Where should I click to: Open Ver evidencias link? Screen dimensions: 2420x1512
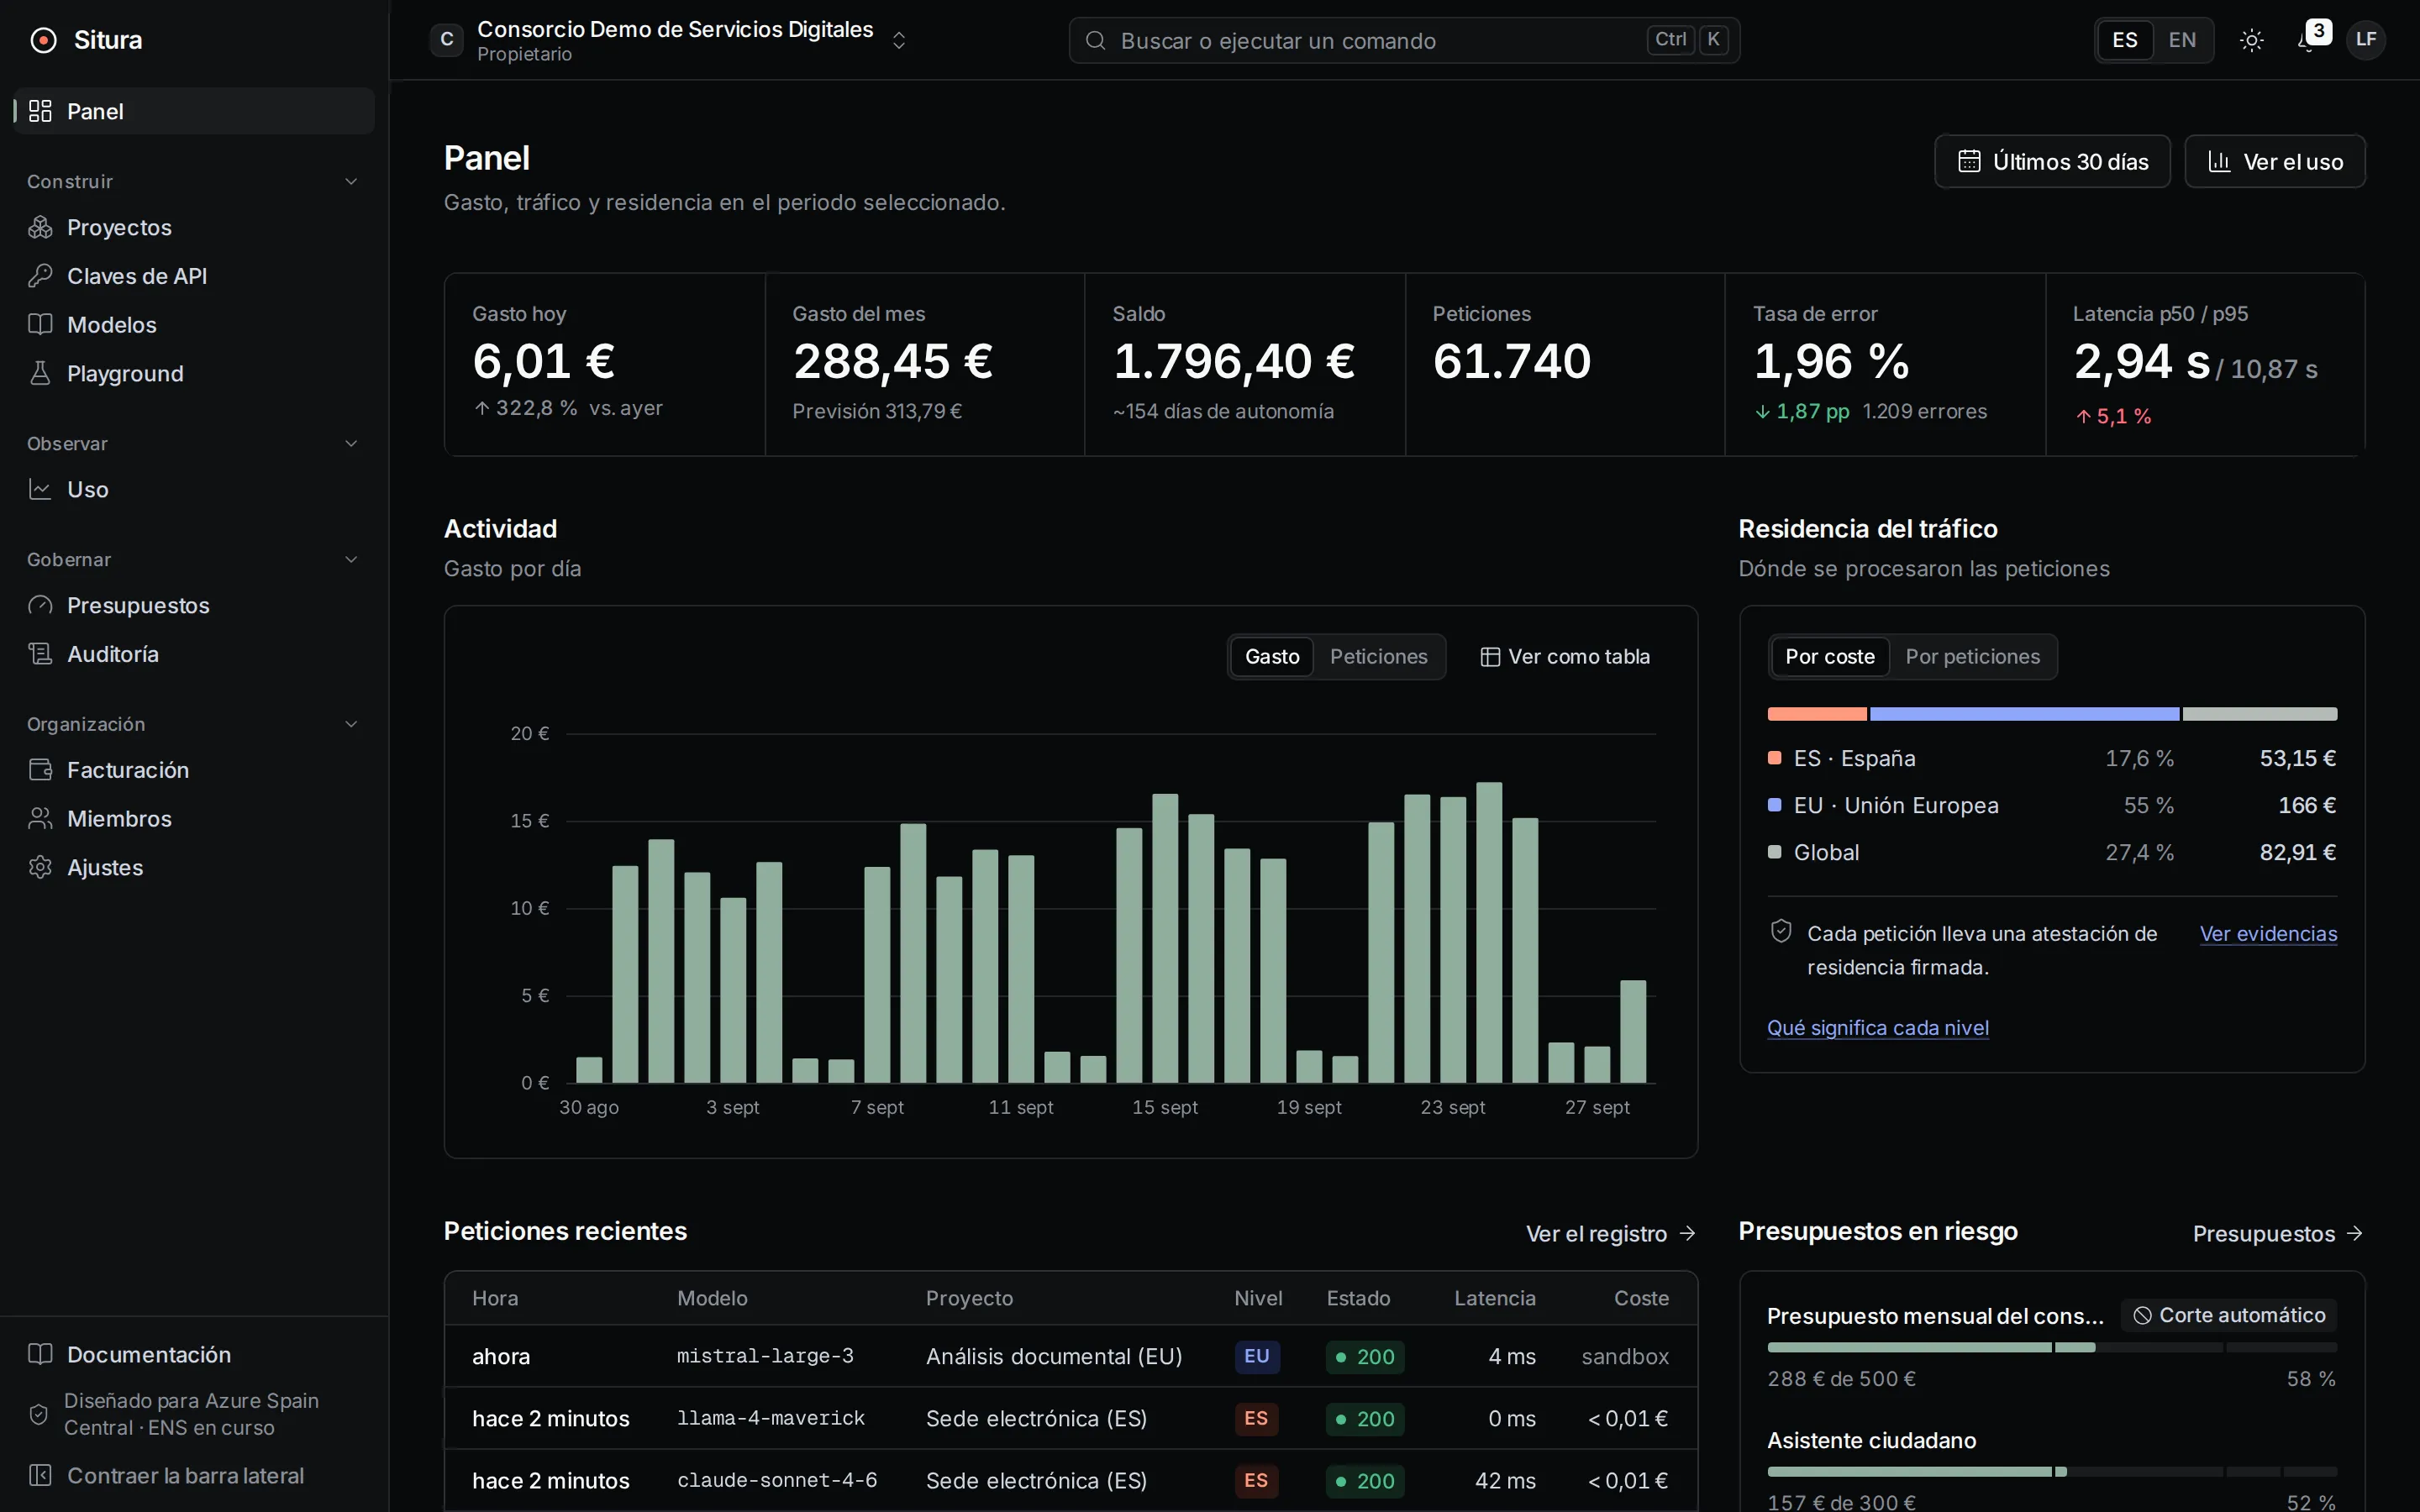pyautogui.click(x=2268, y=933)
